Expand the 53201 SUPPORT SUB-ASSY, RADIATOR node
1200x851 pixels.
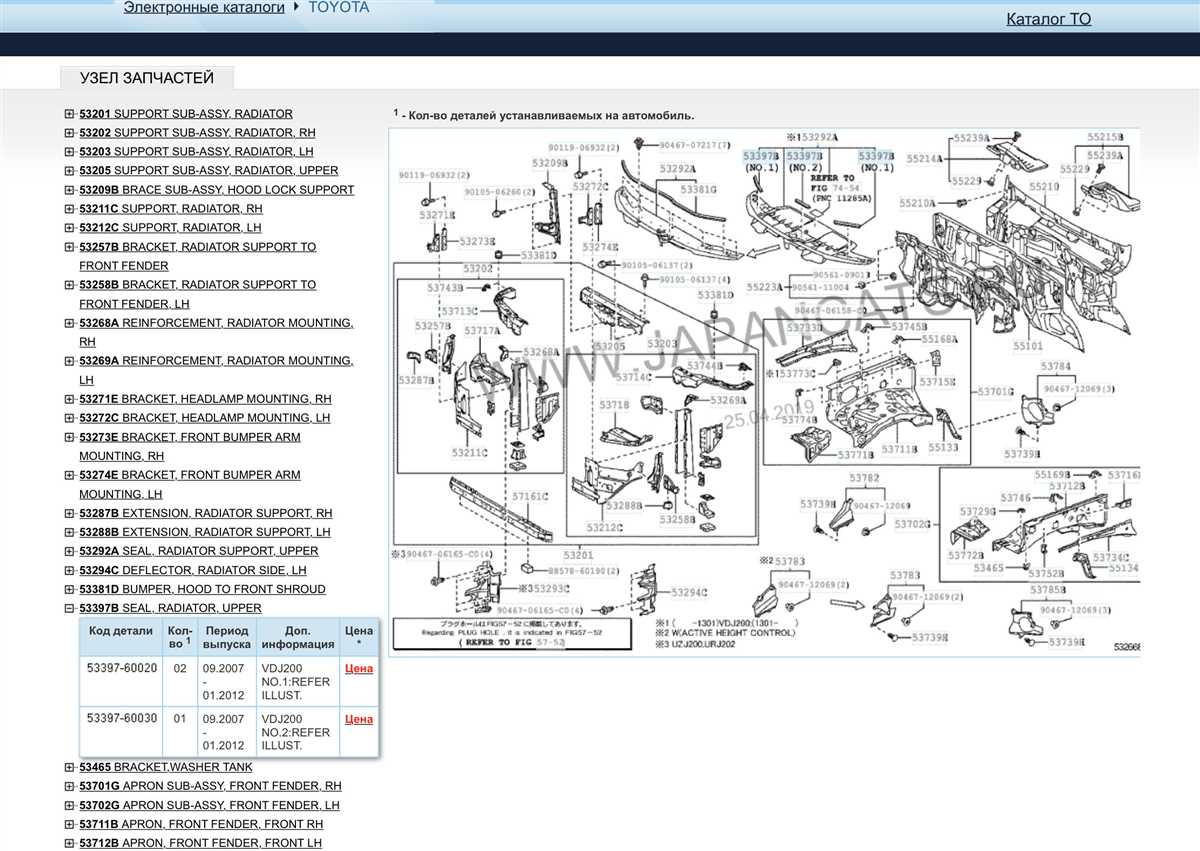pyautogui.click(x=68, y=113)
